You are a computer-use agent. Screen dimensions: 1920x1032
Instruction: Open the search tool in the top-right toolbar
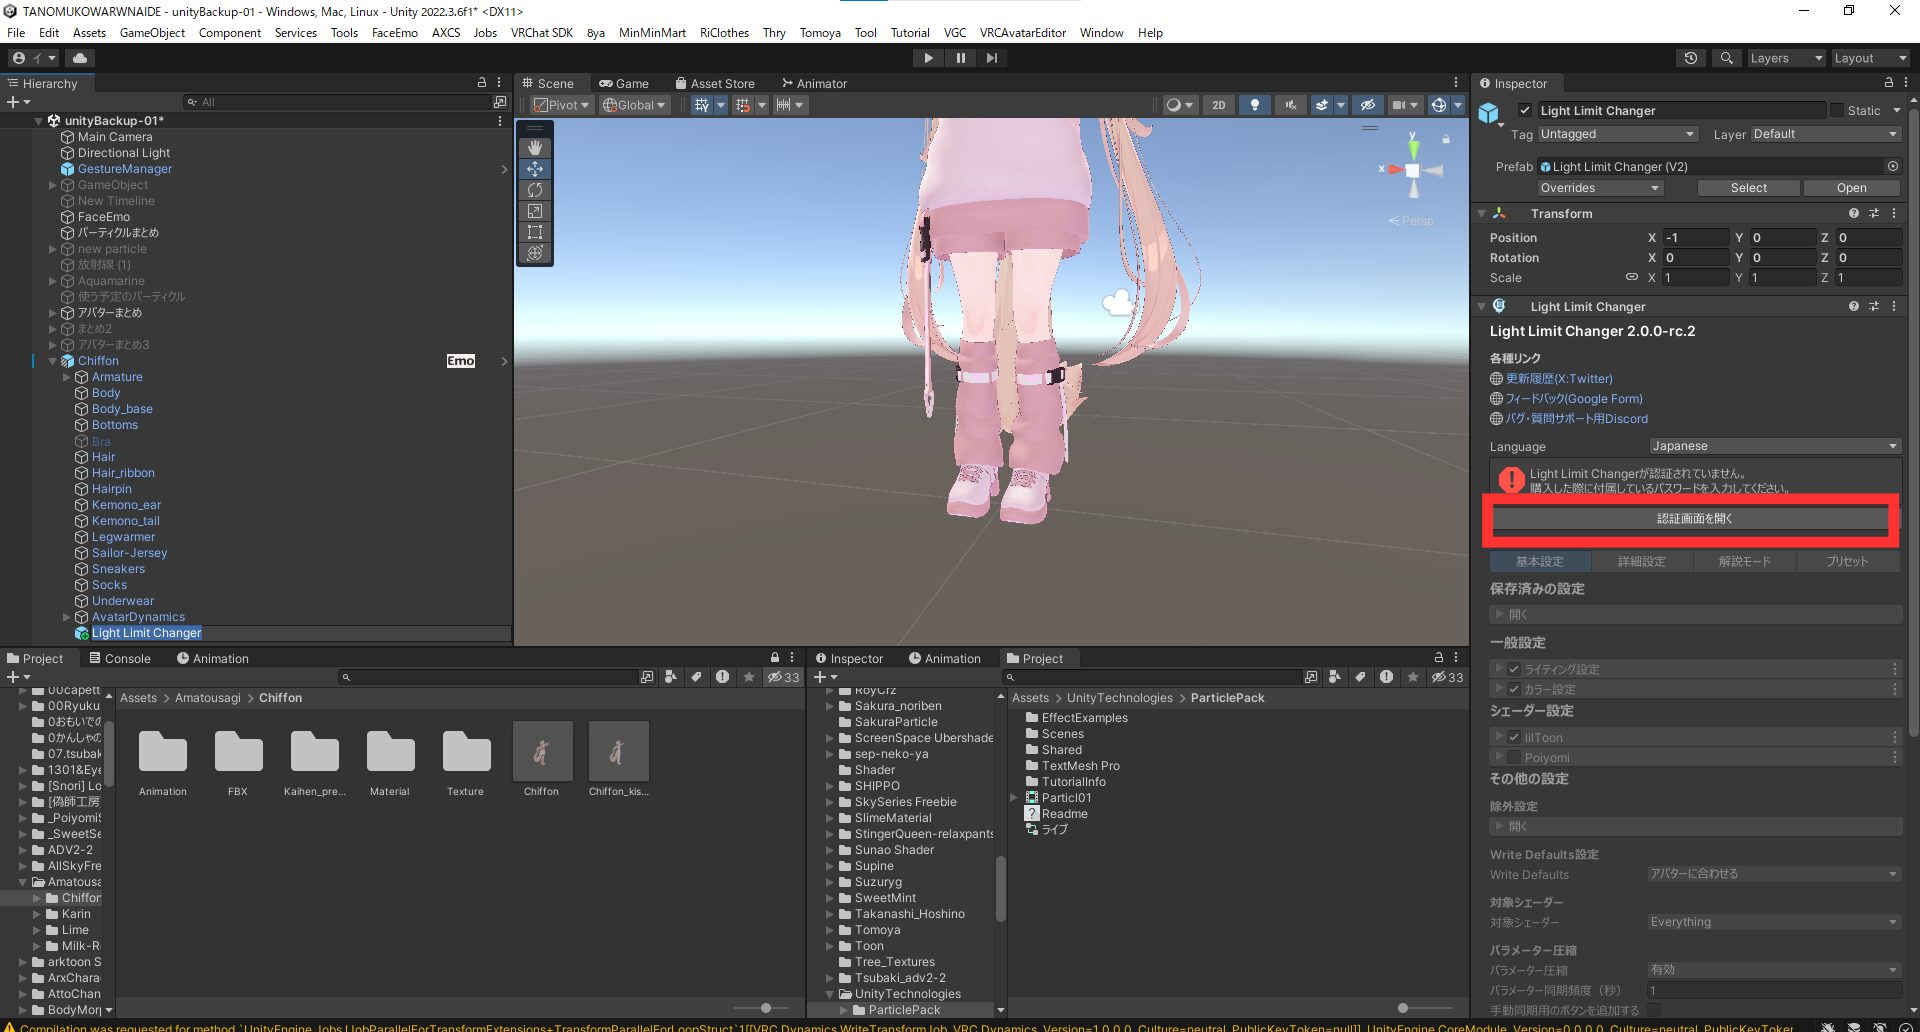pyautogui.click(x=1726, y=57)
